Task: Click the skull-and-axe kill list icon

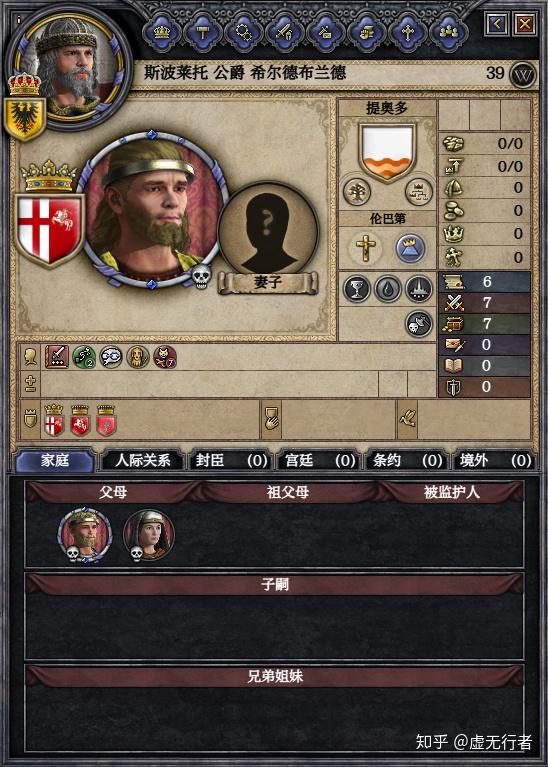Action: [x=419, y=324]
